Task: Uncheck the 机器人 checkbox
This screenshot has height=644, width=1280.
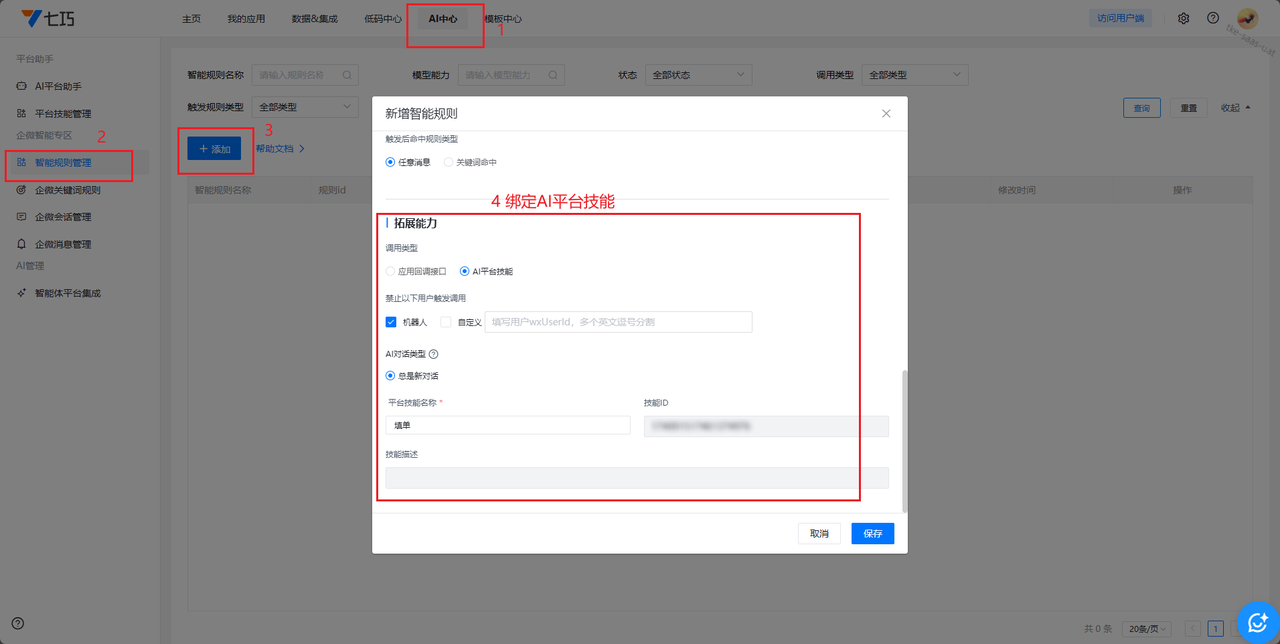Action: [x=391, y=322]
